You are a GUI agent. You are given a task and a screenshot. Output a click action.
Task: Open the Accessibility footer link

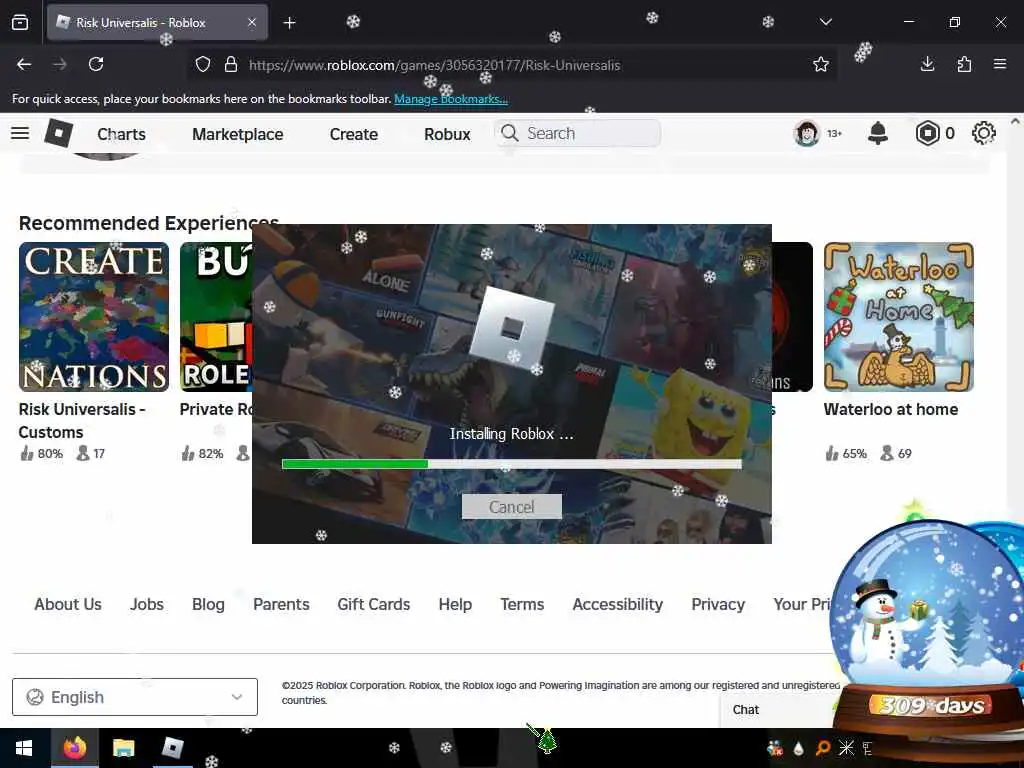click(618, 604)
